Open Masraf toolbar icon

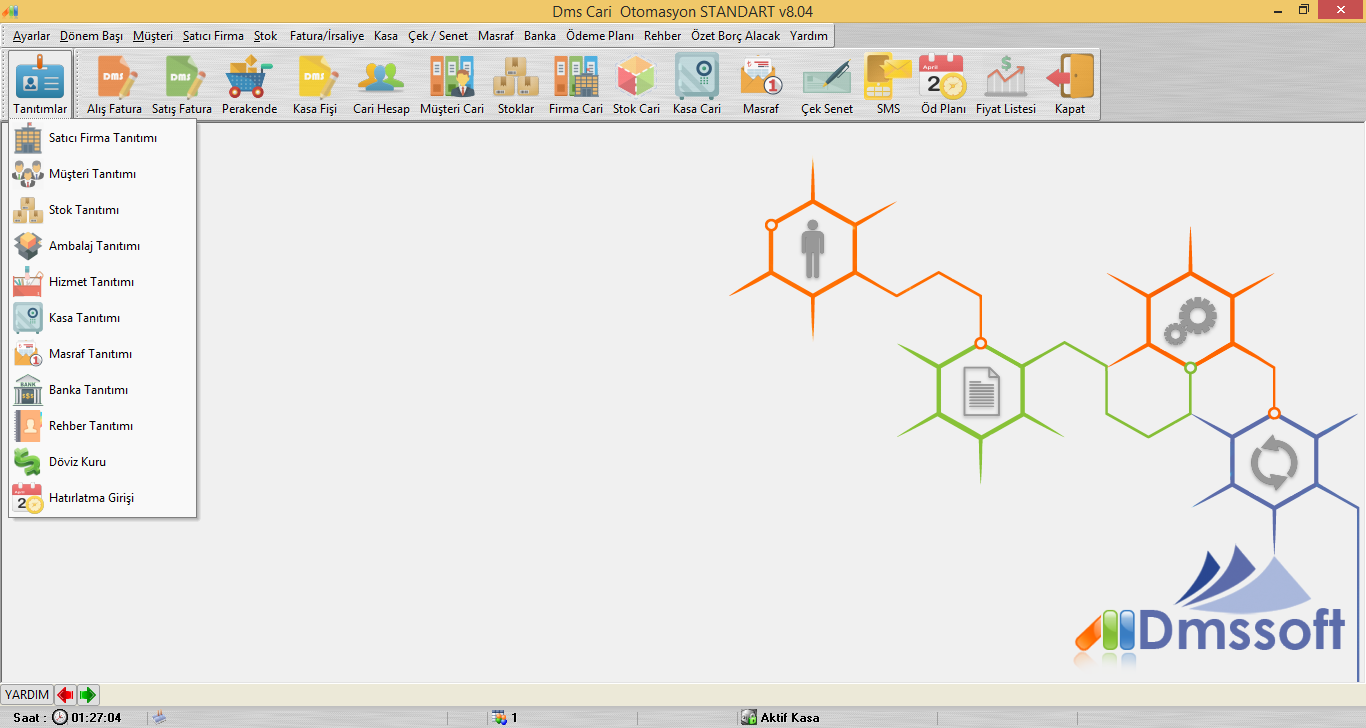click(761, 85)
